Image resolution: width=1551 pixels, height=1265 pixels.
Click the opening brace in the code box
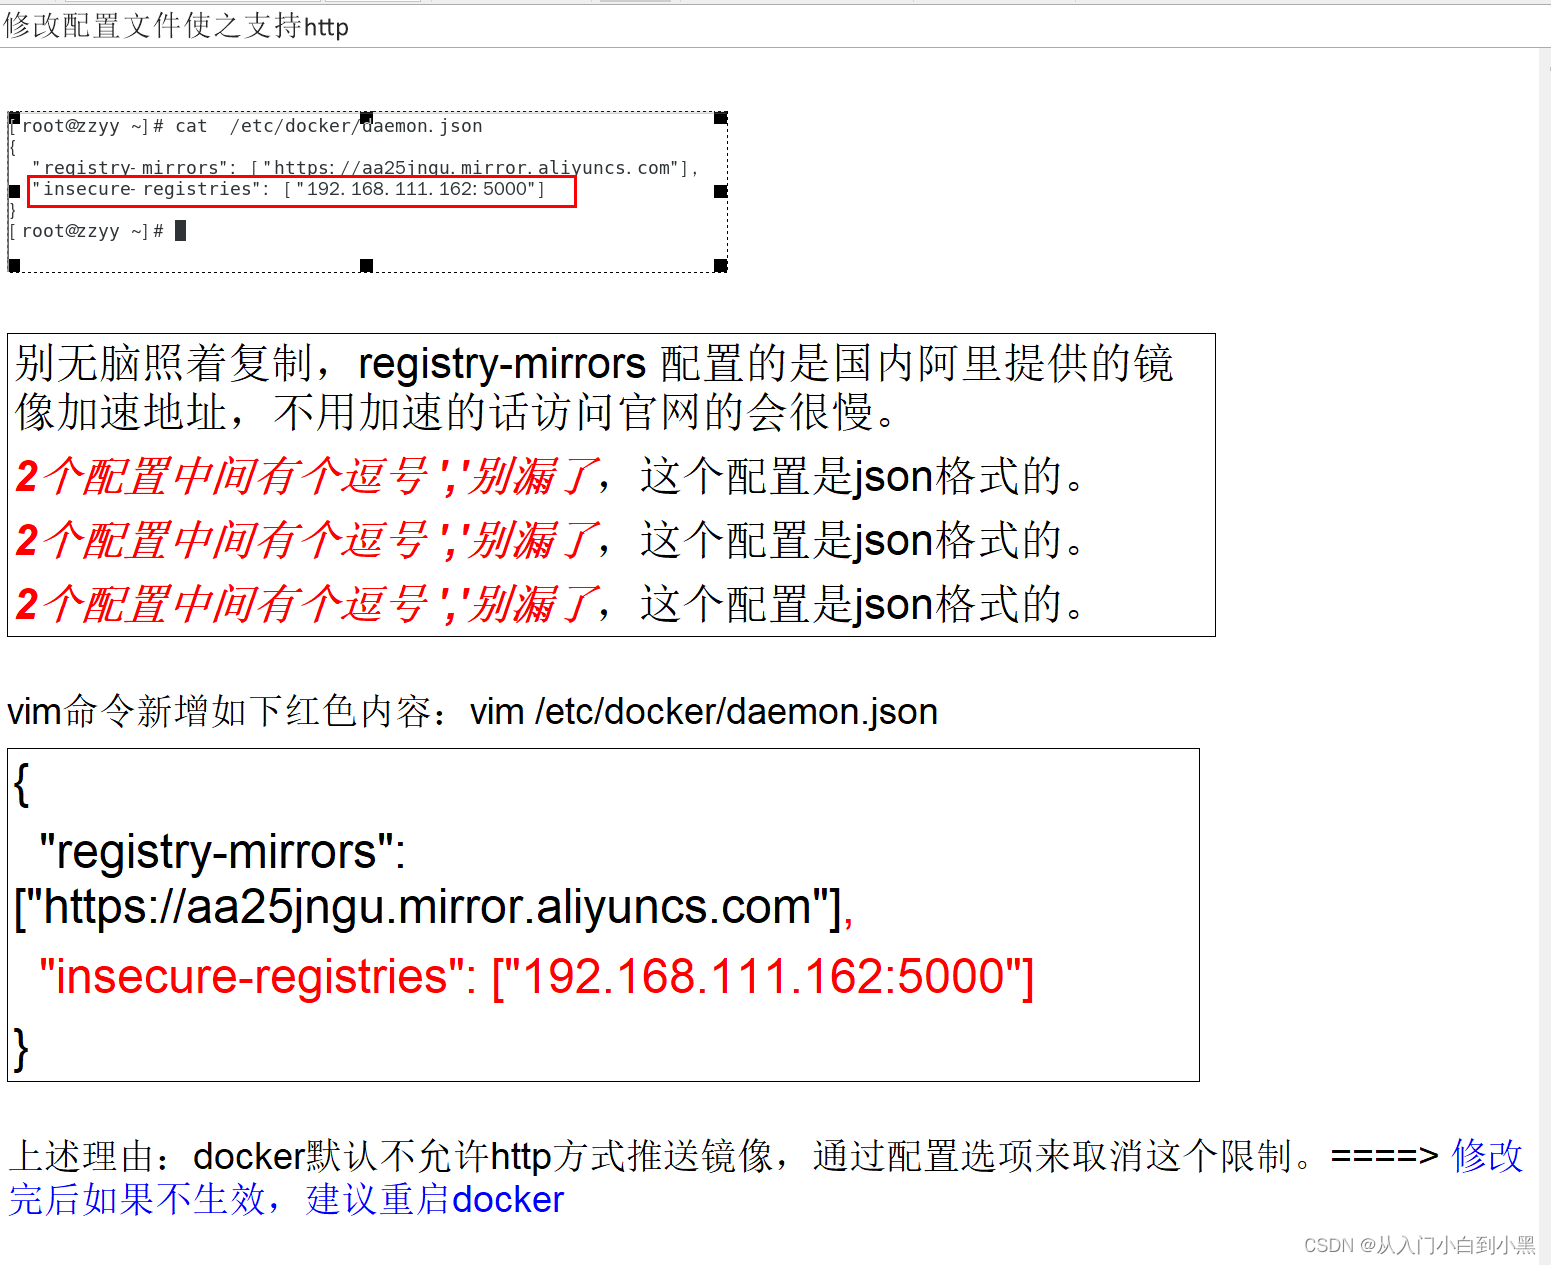click(x=21, y=784)
